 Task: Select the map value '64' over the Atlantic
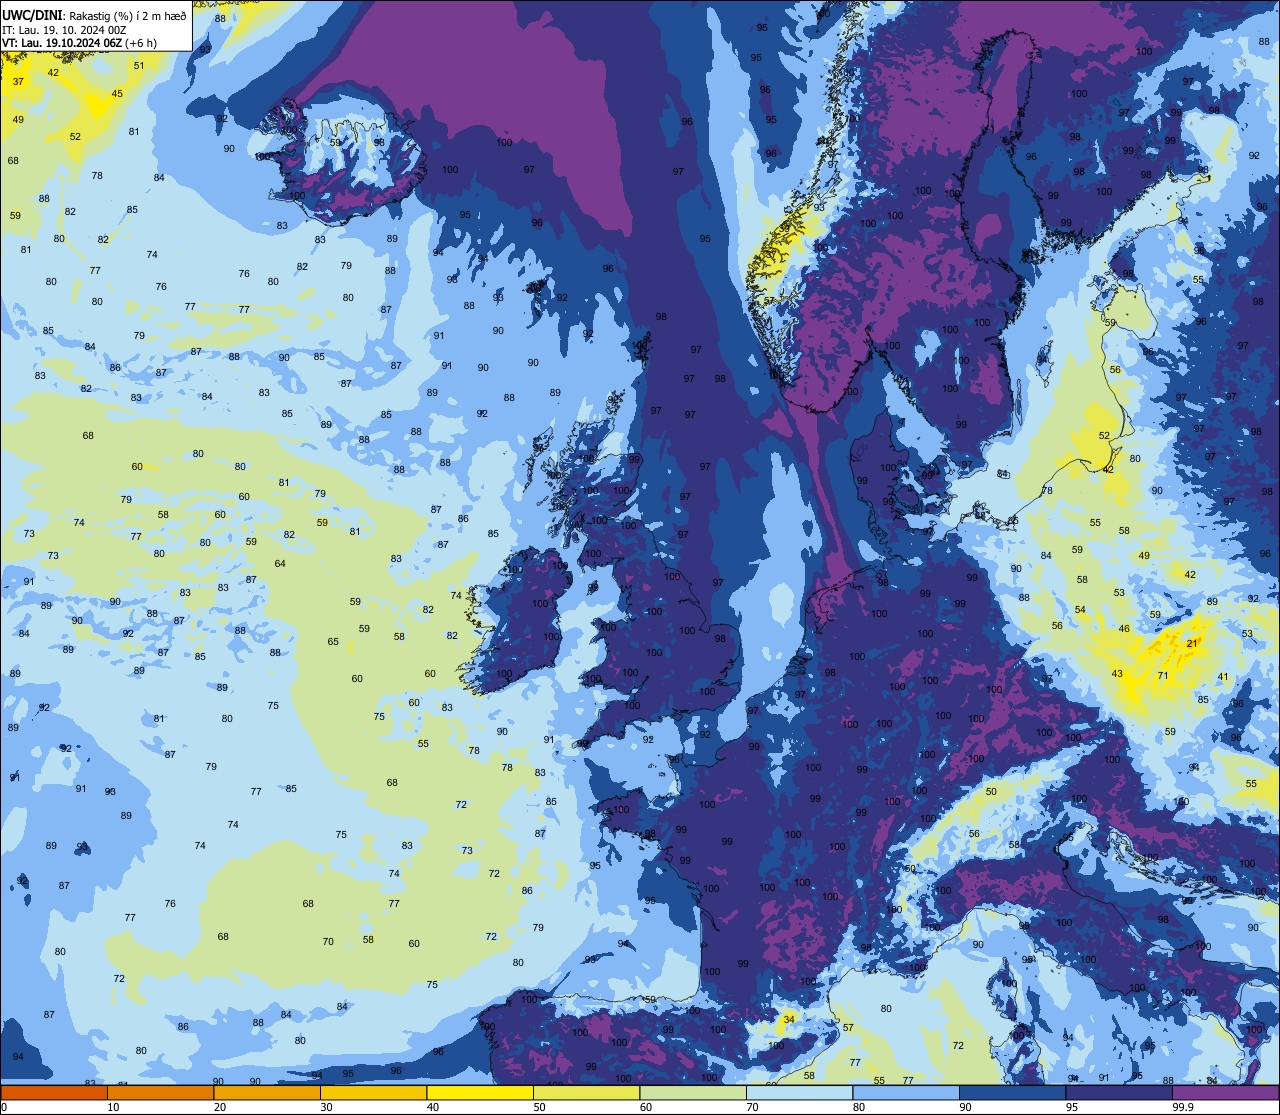[280, 564]
